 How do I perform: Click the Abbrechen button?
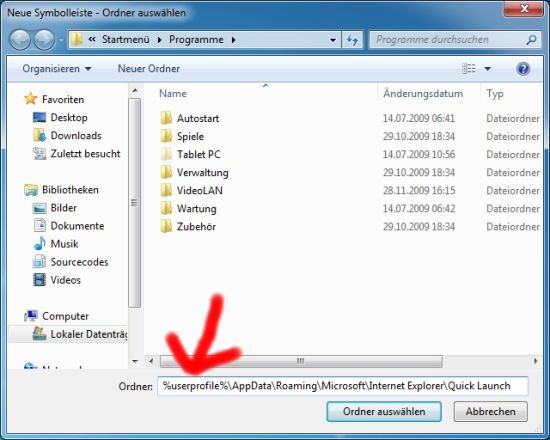point(490,411)
